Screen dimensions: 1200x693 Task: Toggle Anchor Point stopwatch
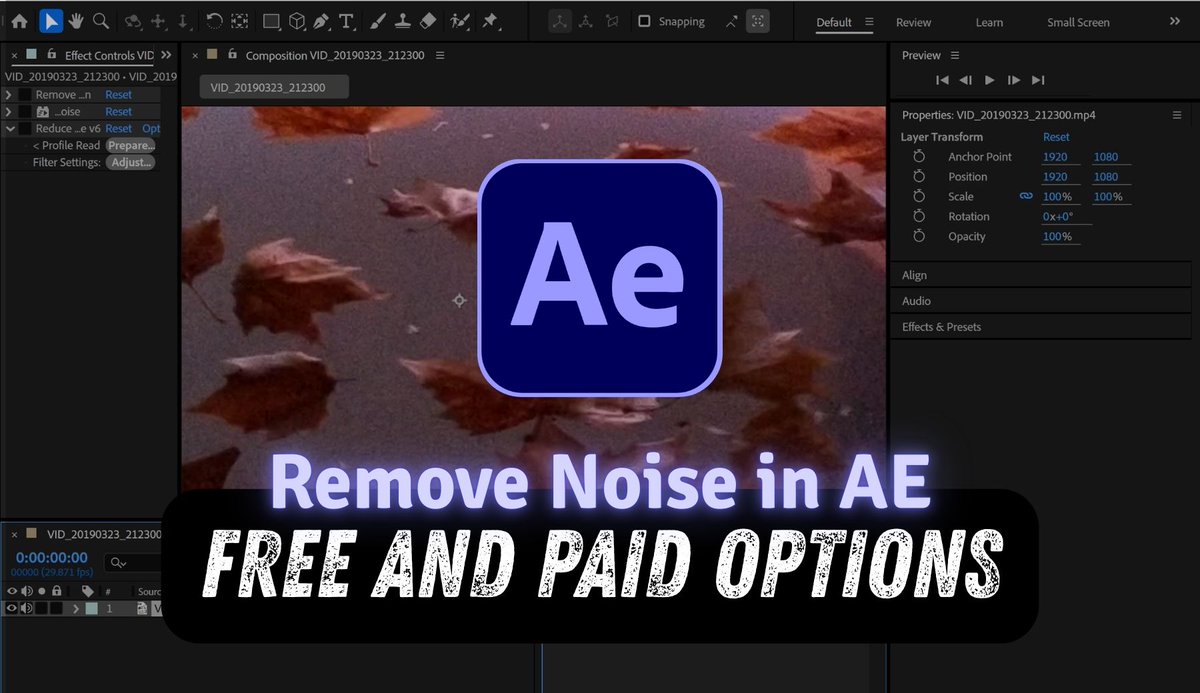(x=919, y=157)
